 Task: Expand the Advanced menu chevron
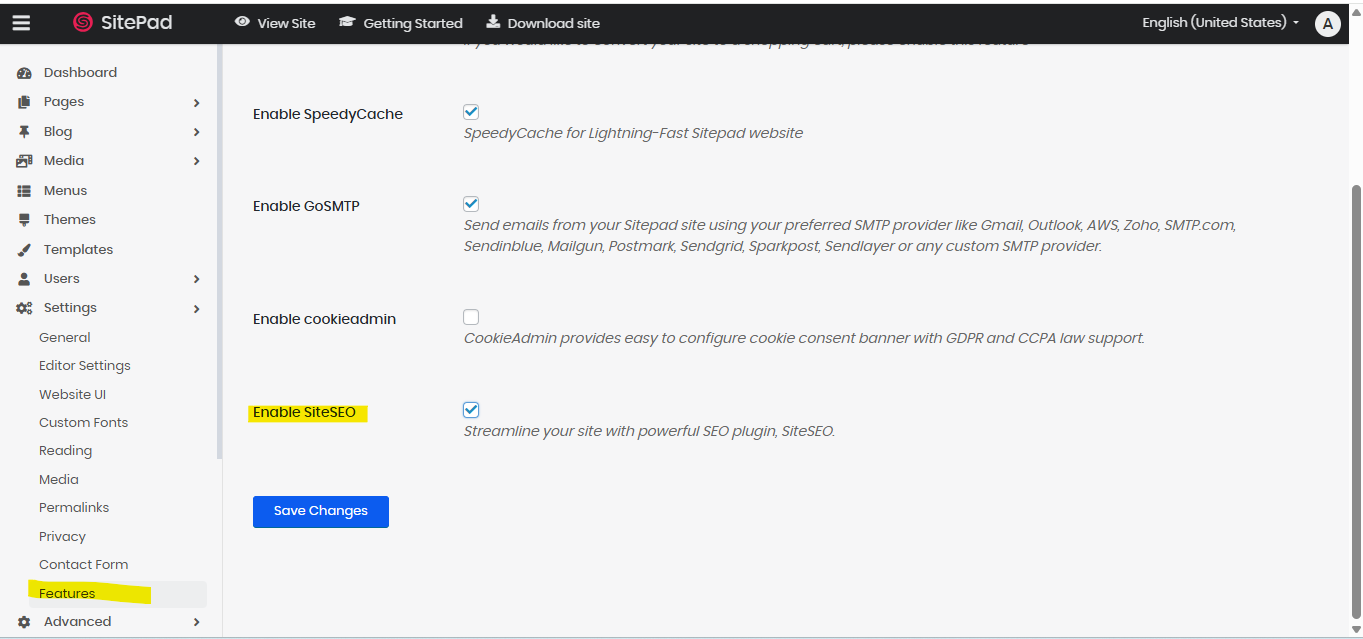tap(196, 622)
